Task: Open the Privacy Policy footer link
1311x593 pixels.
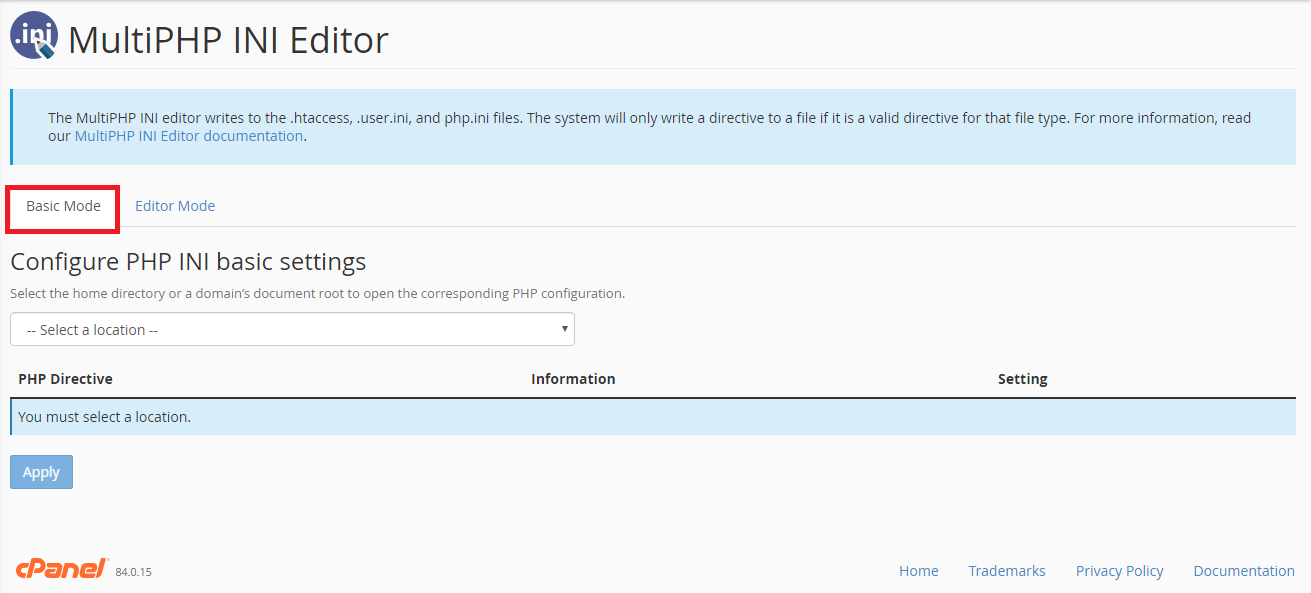Action: pos(1119,571)
